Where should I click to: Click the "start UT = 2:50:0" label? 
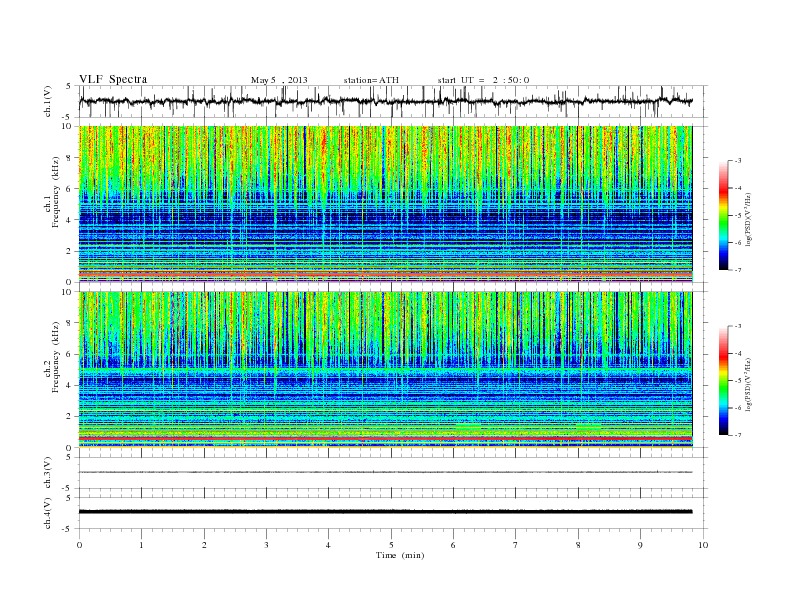point(483,80)
